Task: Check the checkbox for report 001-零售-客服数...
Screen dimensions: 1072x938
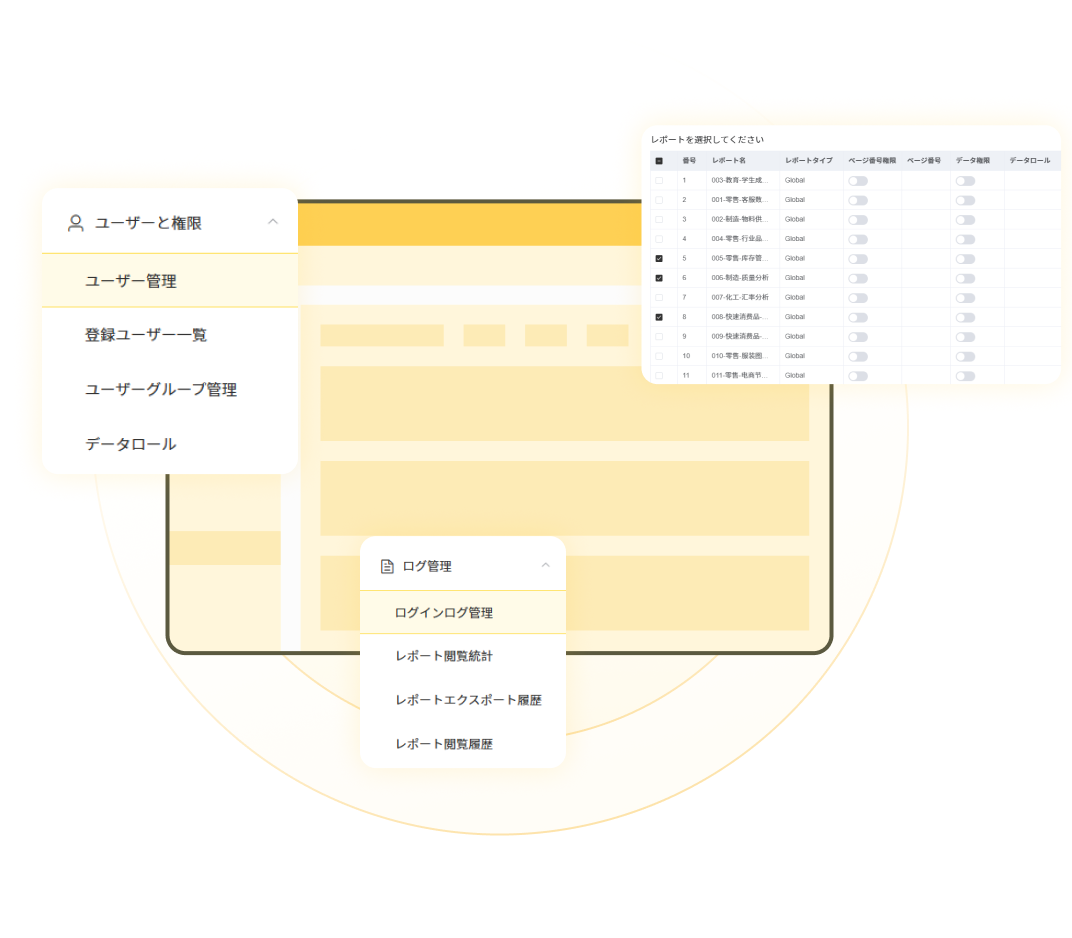Action: 658,199
